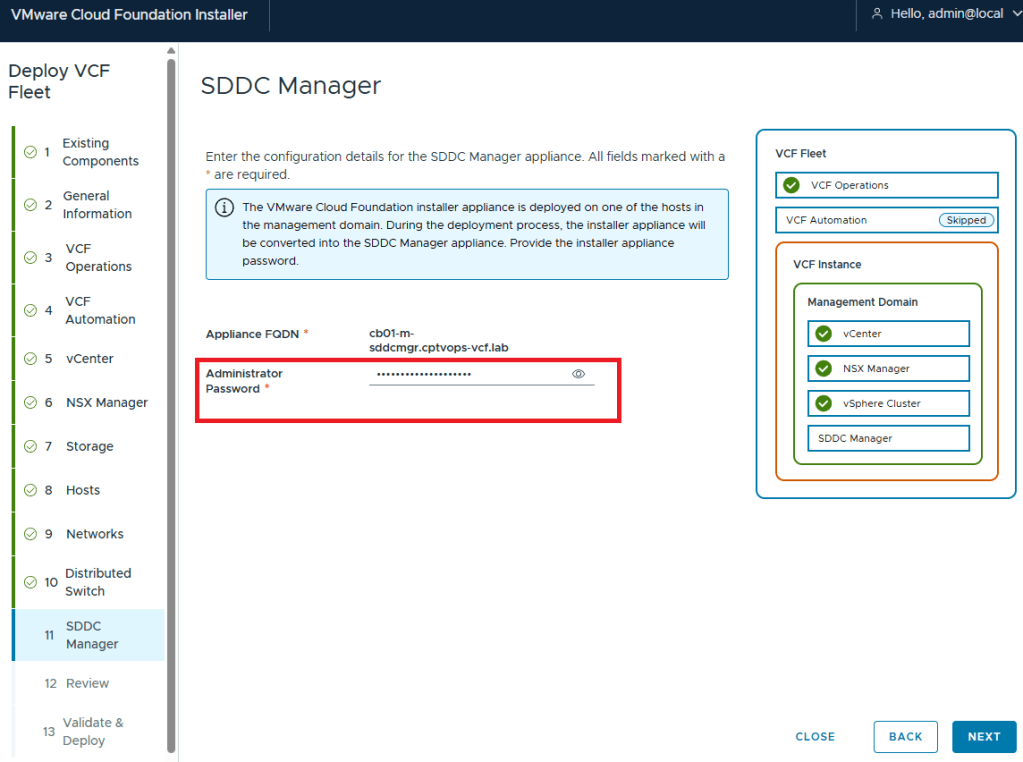Click the wizard sidebar vertical scrollbar
Screen dimensions: 1023x762
[171, 400]
